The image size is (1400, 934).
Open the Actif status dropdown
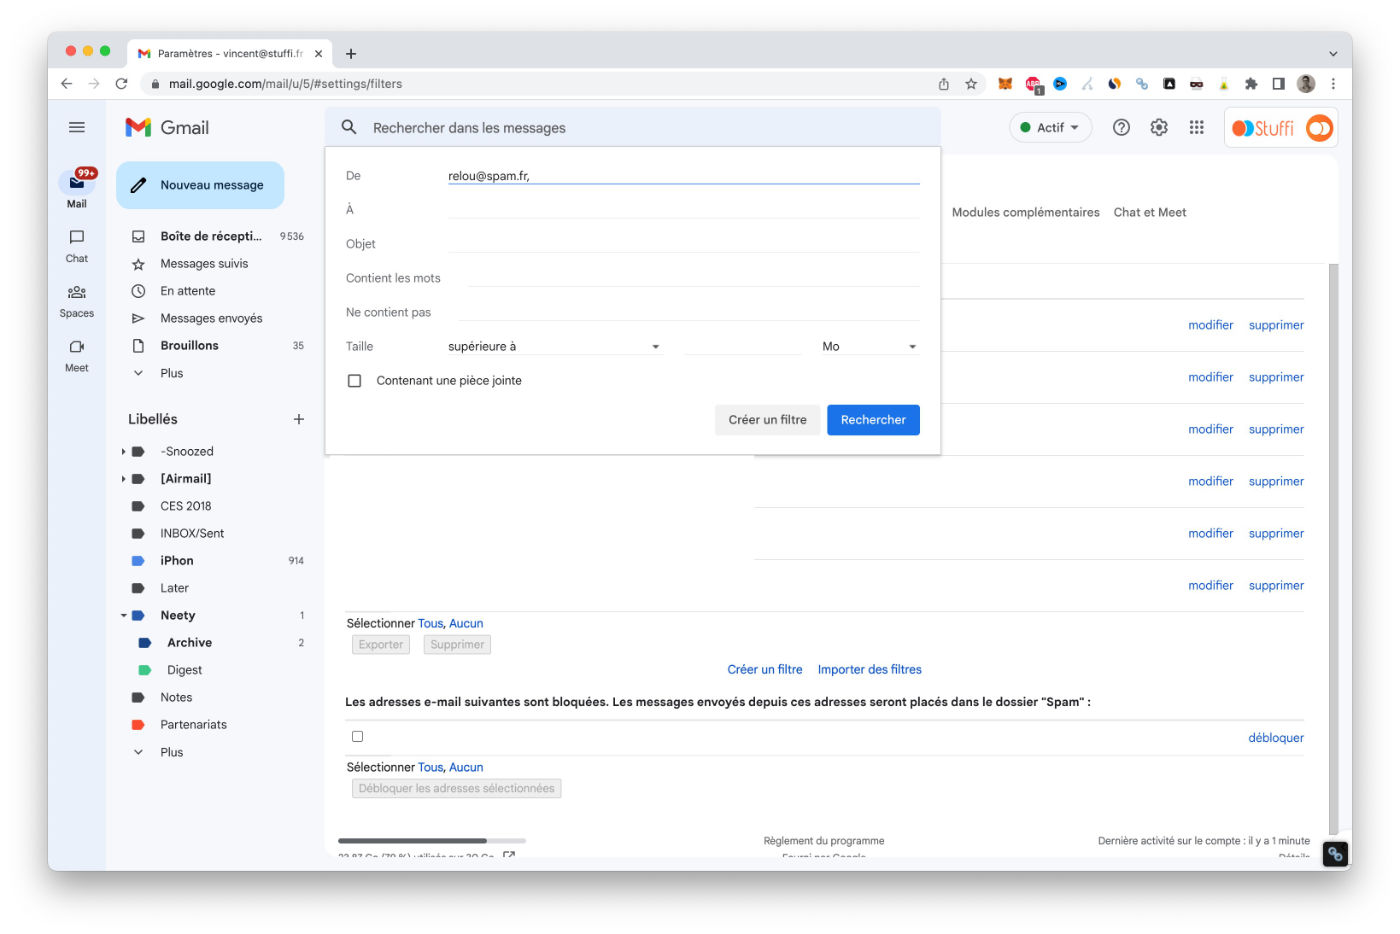1050,127
